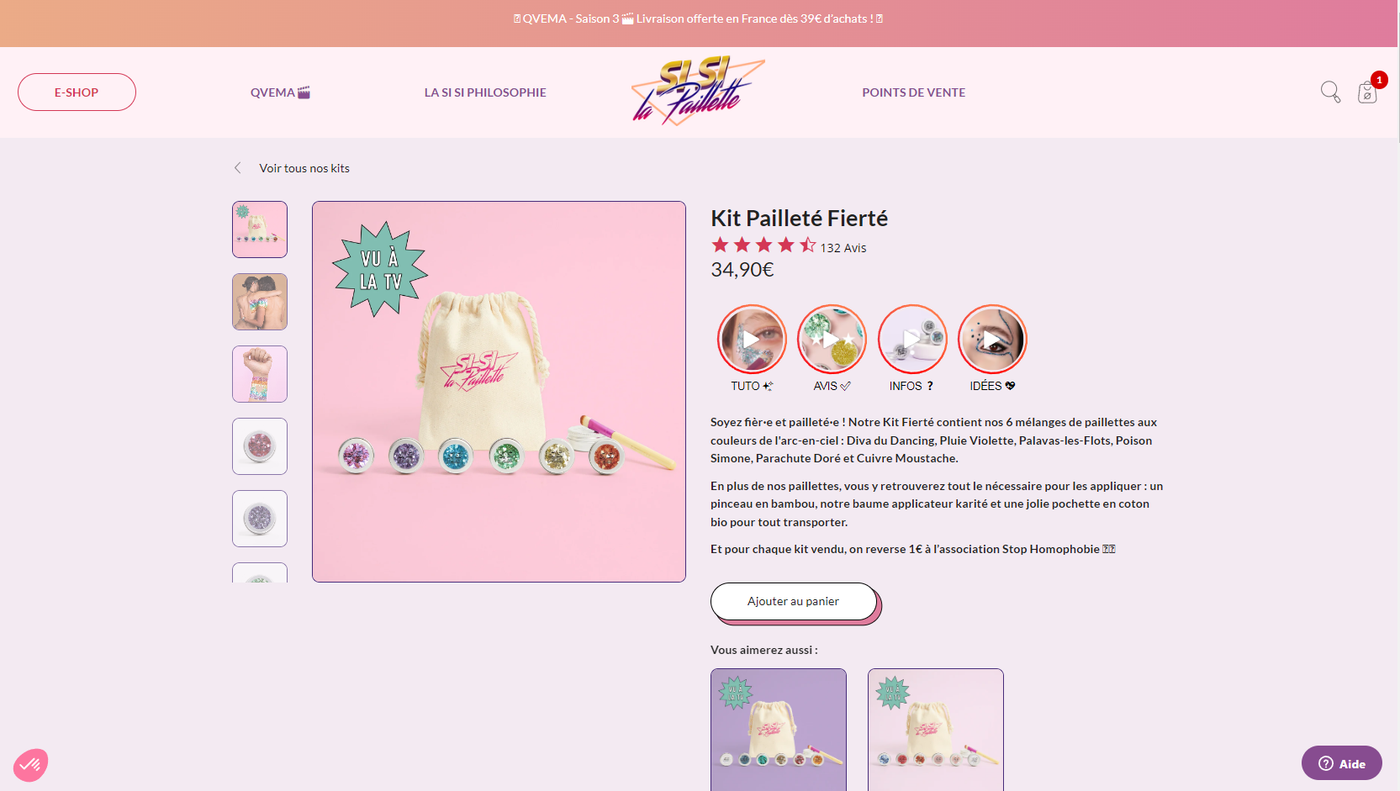
Task: Open the search magnifier icon
Action: pyautogui.click(x=1330, y=92)
